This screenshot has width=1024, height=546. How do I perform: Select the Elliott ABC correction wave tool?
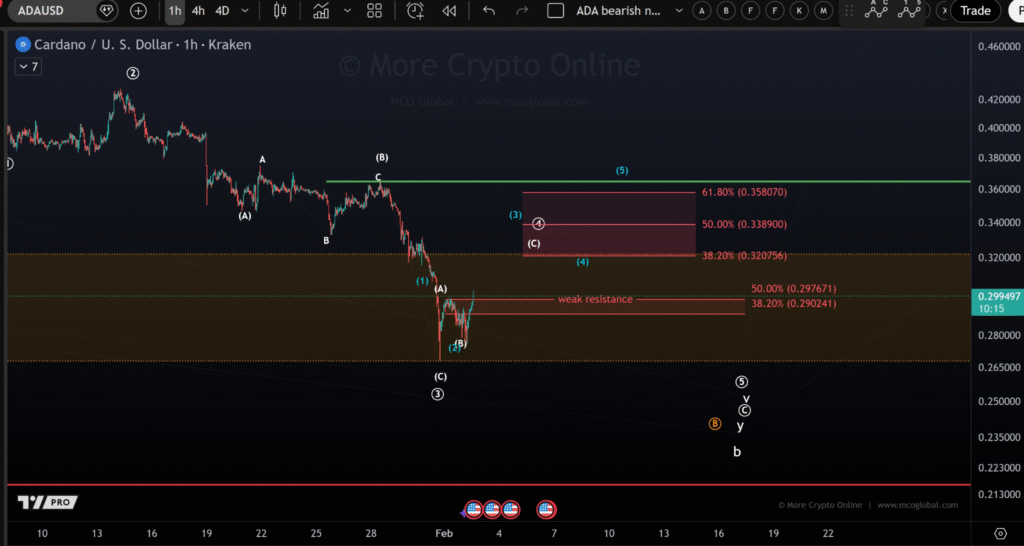(x=876, y=9)
